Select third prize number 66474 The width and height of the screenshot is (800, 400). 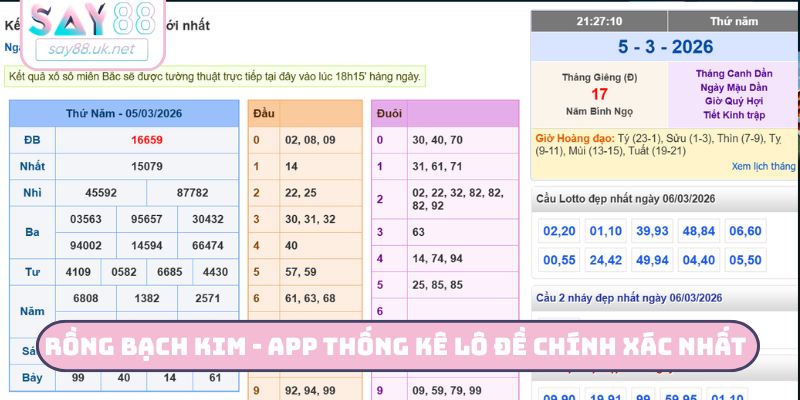[208, 246]
